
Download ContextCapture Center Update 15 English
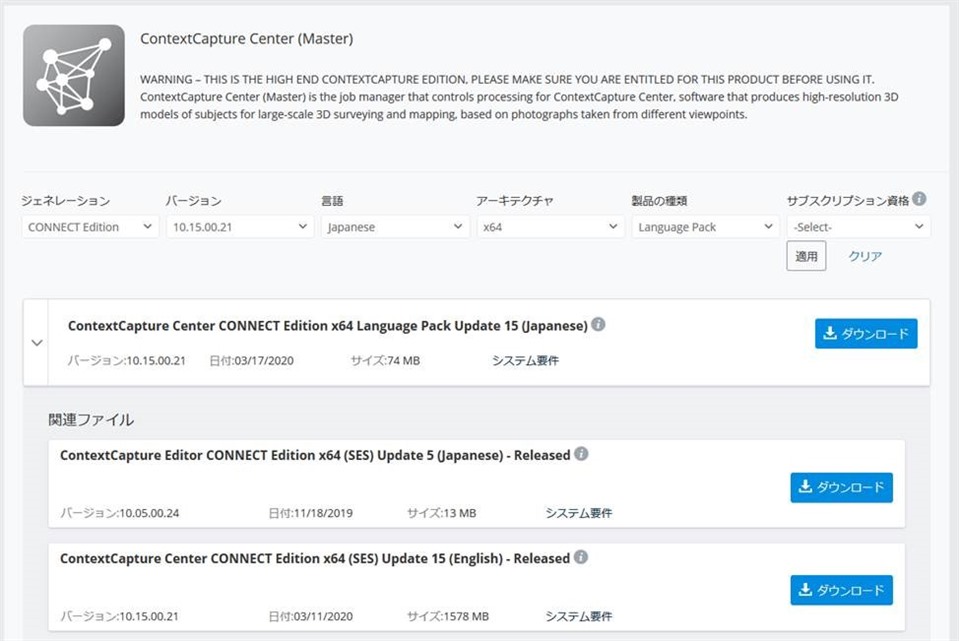tap(842, 590)
